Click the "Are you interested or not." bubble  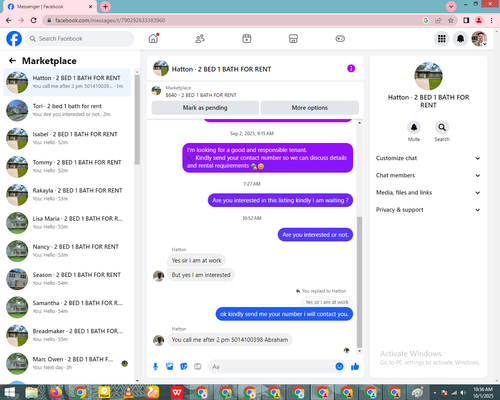click(315, 235)
